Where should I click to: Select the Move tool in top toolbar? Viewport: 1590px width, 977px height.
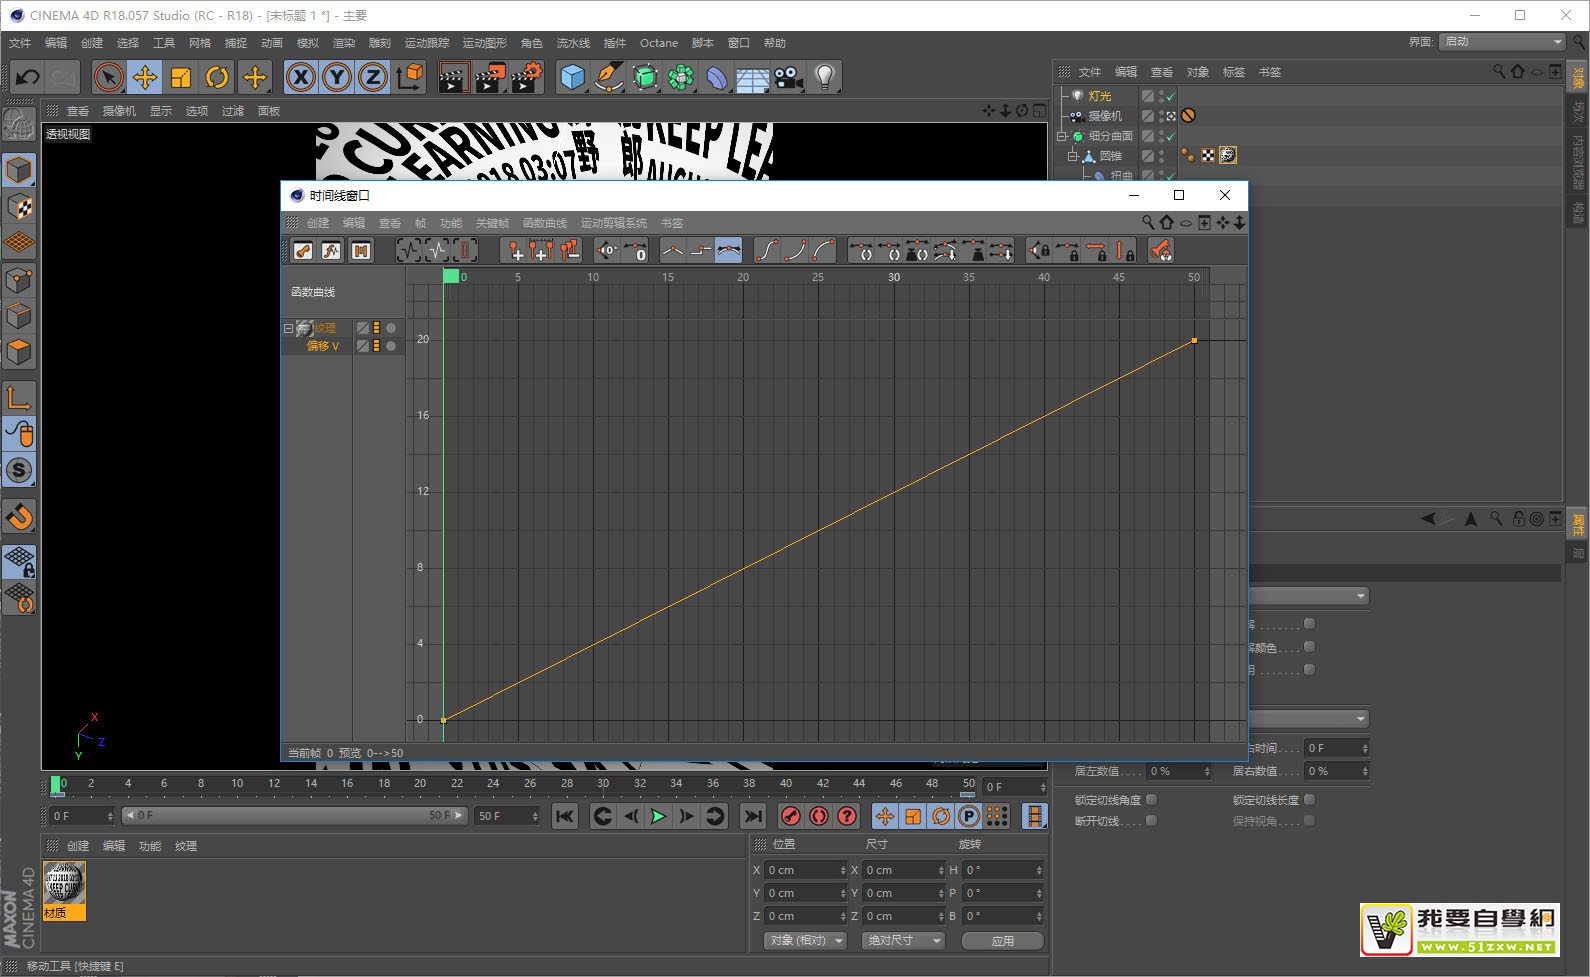coord(145,77)
